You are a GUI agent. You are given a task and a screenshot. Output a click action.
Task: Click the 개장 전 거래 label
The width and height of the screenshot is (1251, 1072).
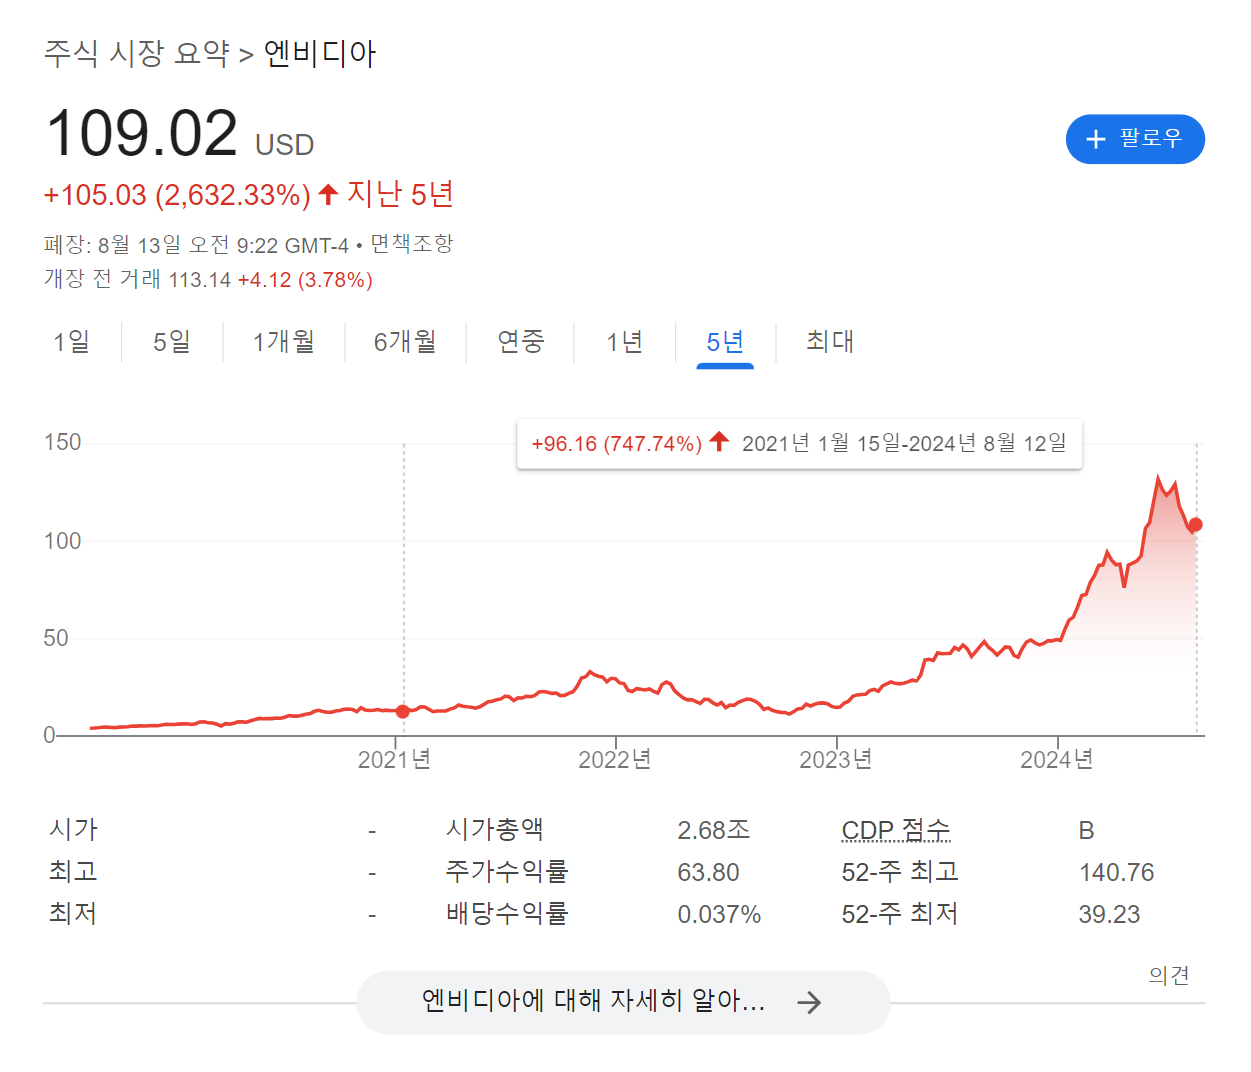coord(102,279)
